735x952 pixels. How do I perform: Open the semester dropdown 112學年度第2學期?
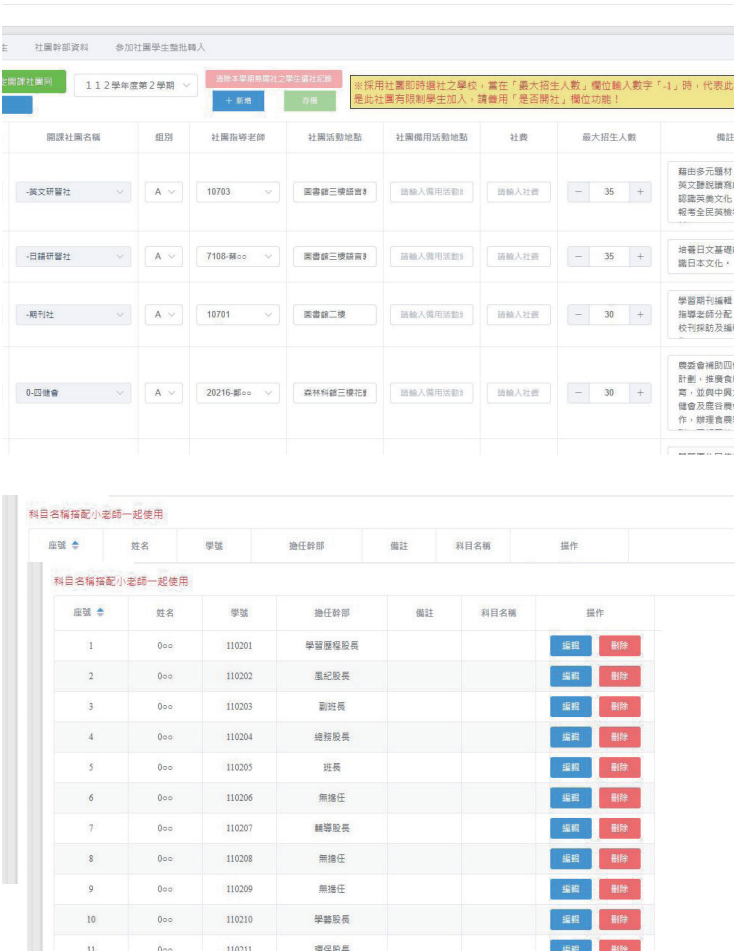click(135, 86)
